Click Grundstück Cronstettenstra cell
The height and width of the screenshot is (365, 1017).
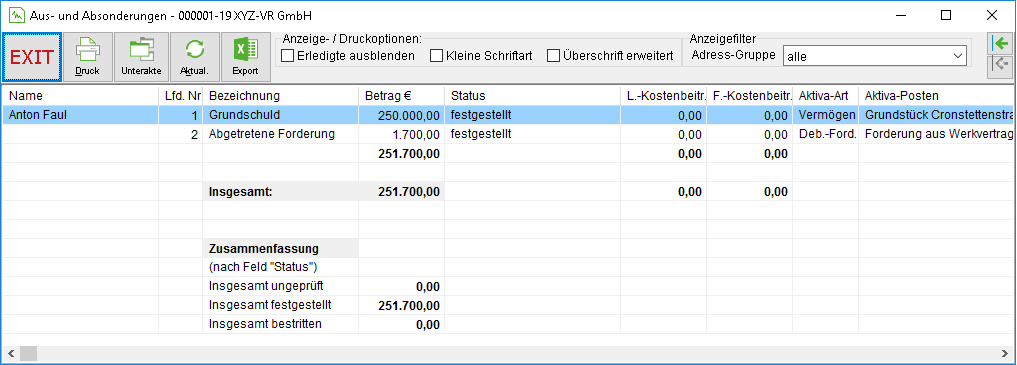coord(937,115)
